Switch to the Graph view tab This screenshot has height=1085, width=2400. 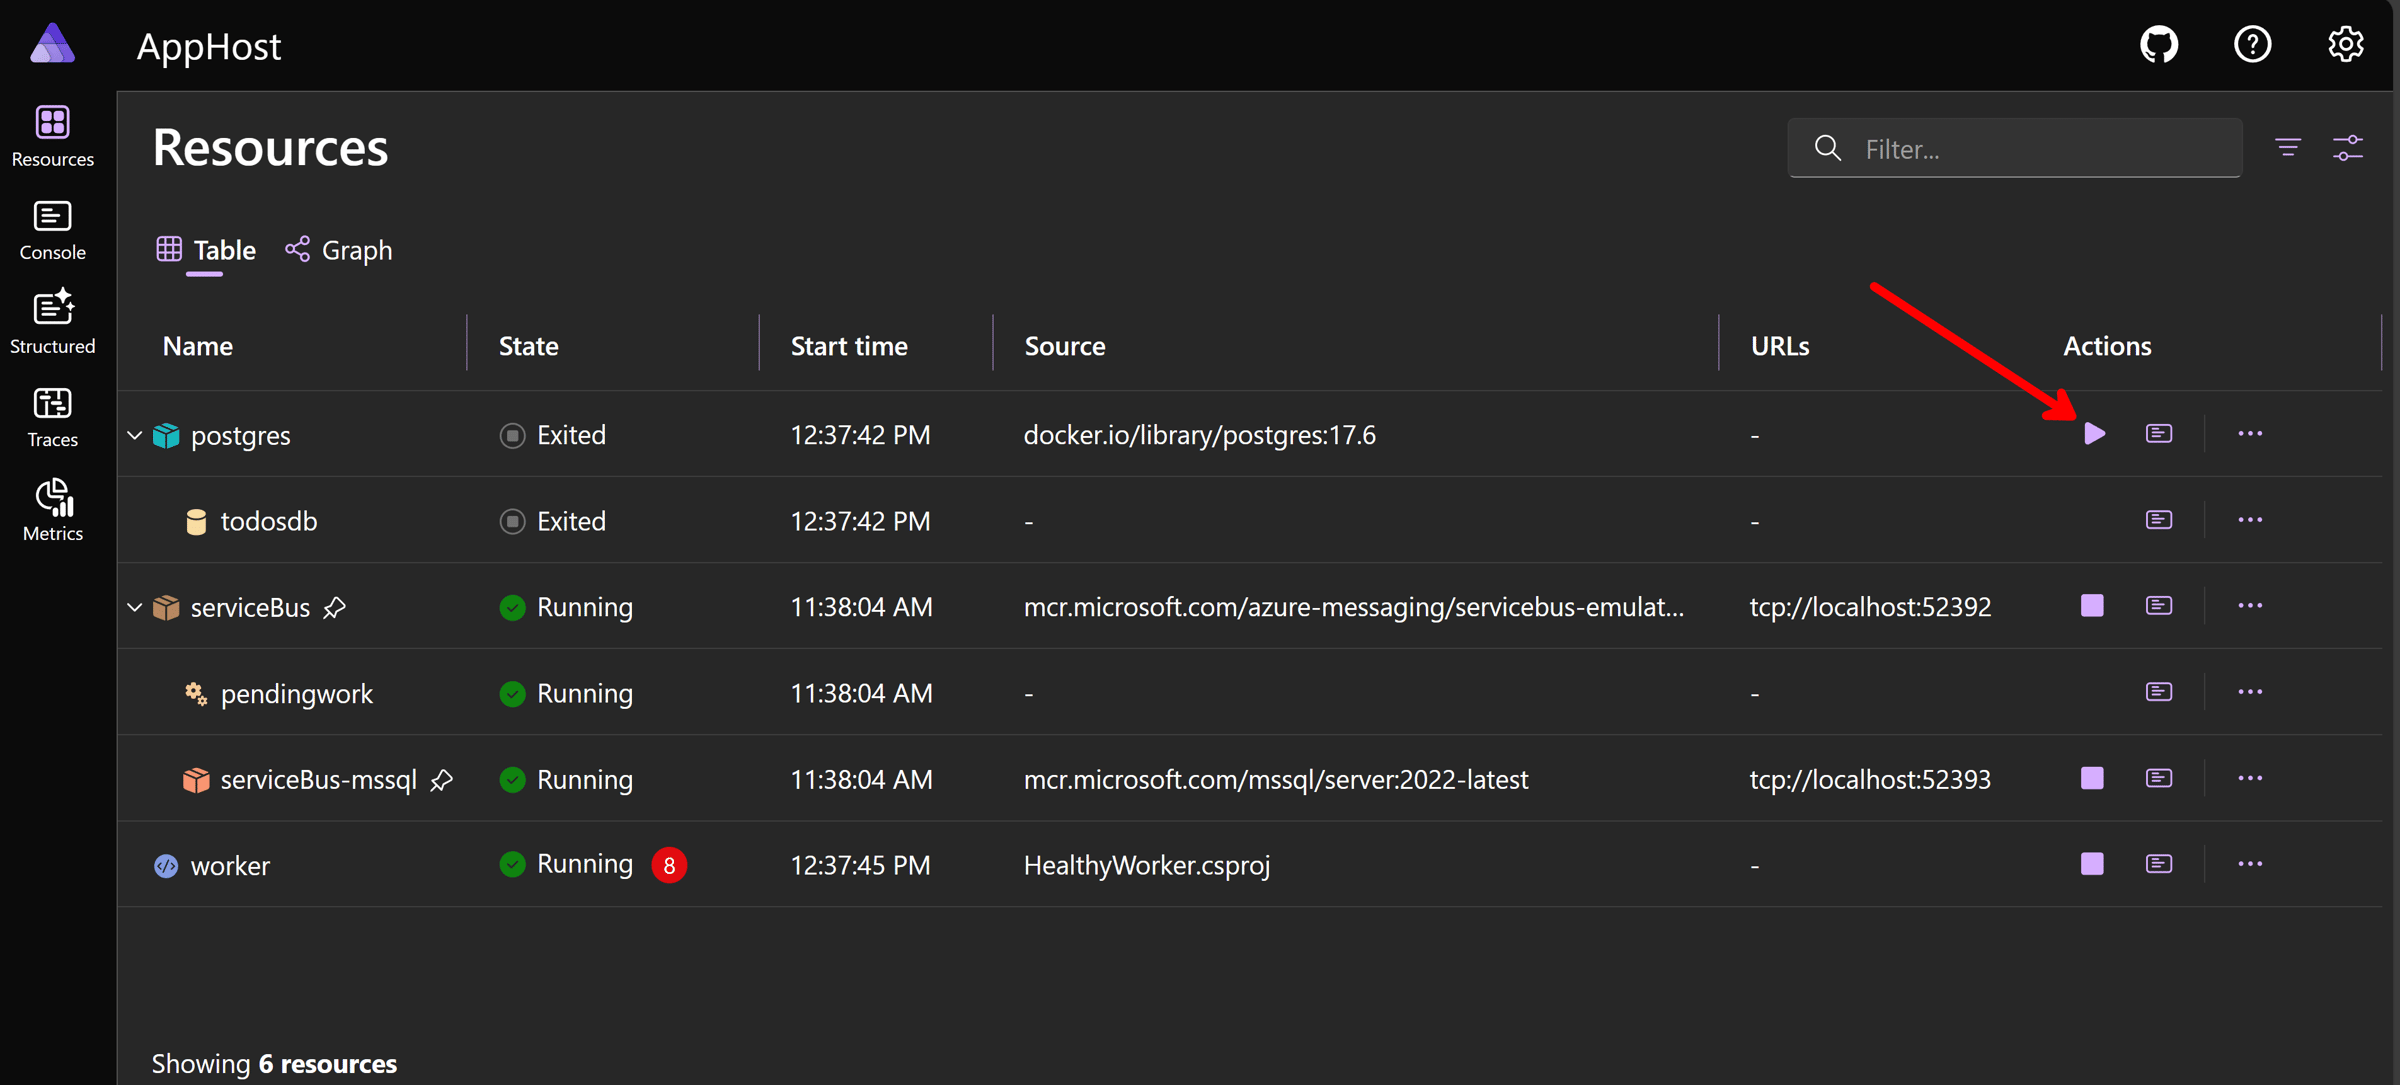(339, 250)
